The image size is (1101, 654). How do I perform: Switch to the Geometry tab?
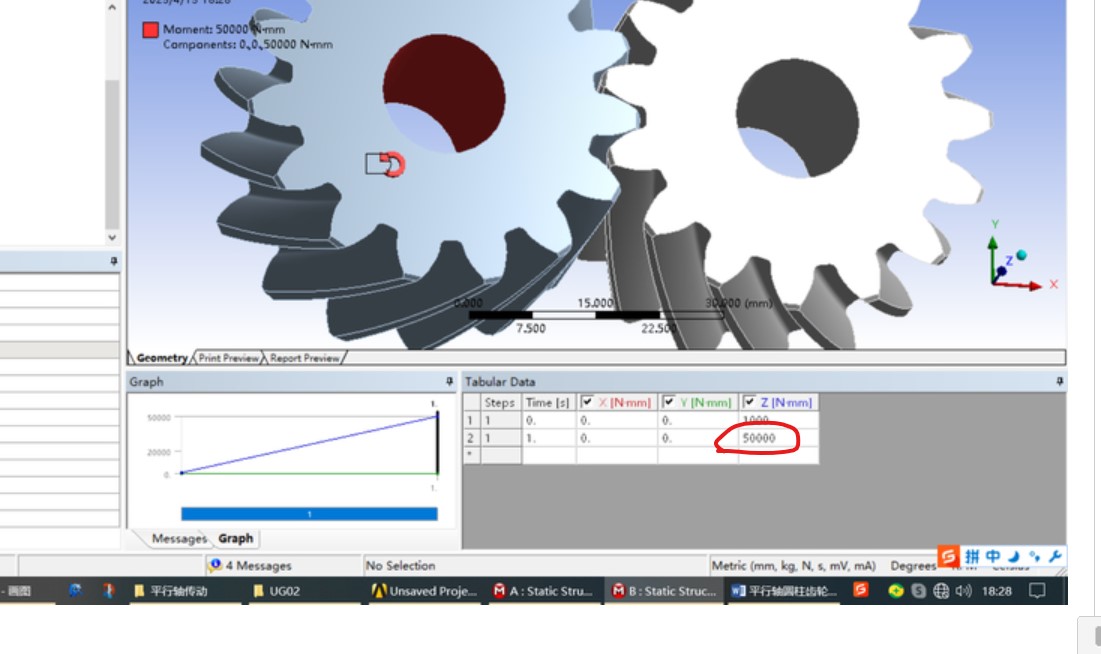tap(161, 358)
